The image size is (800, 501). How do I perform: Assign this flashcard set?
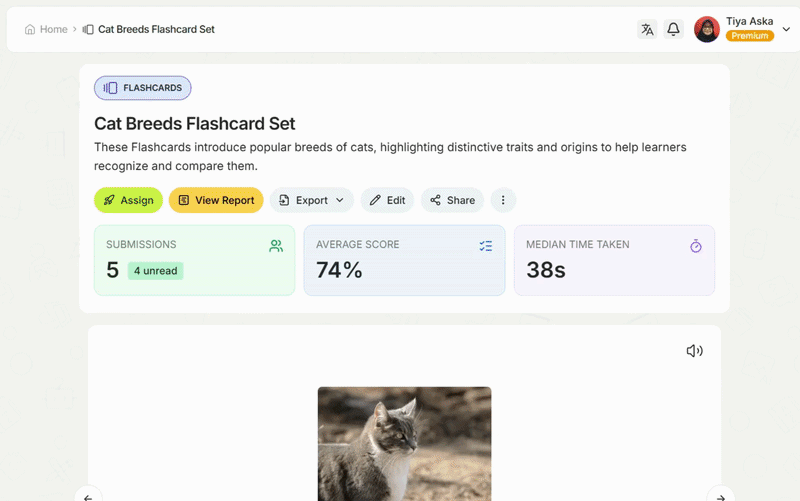(x=128, y=200)
